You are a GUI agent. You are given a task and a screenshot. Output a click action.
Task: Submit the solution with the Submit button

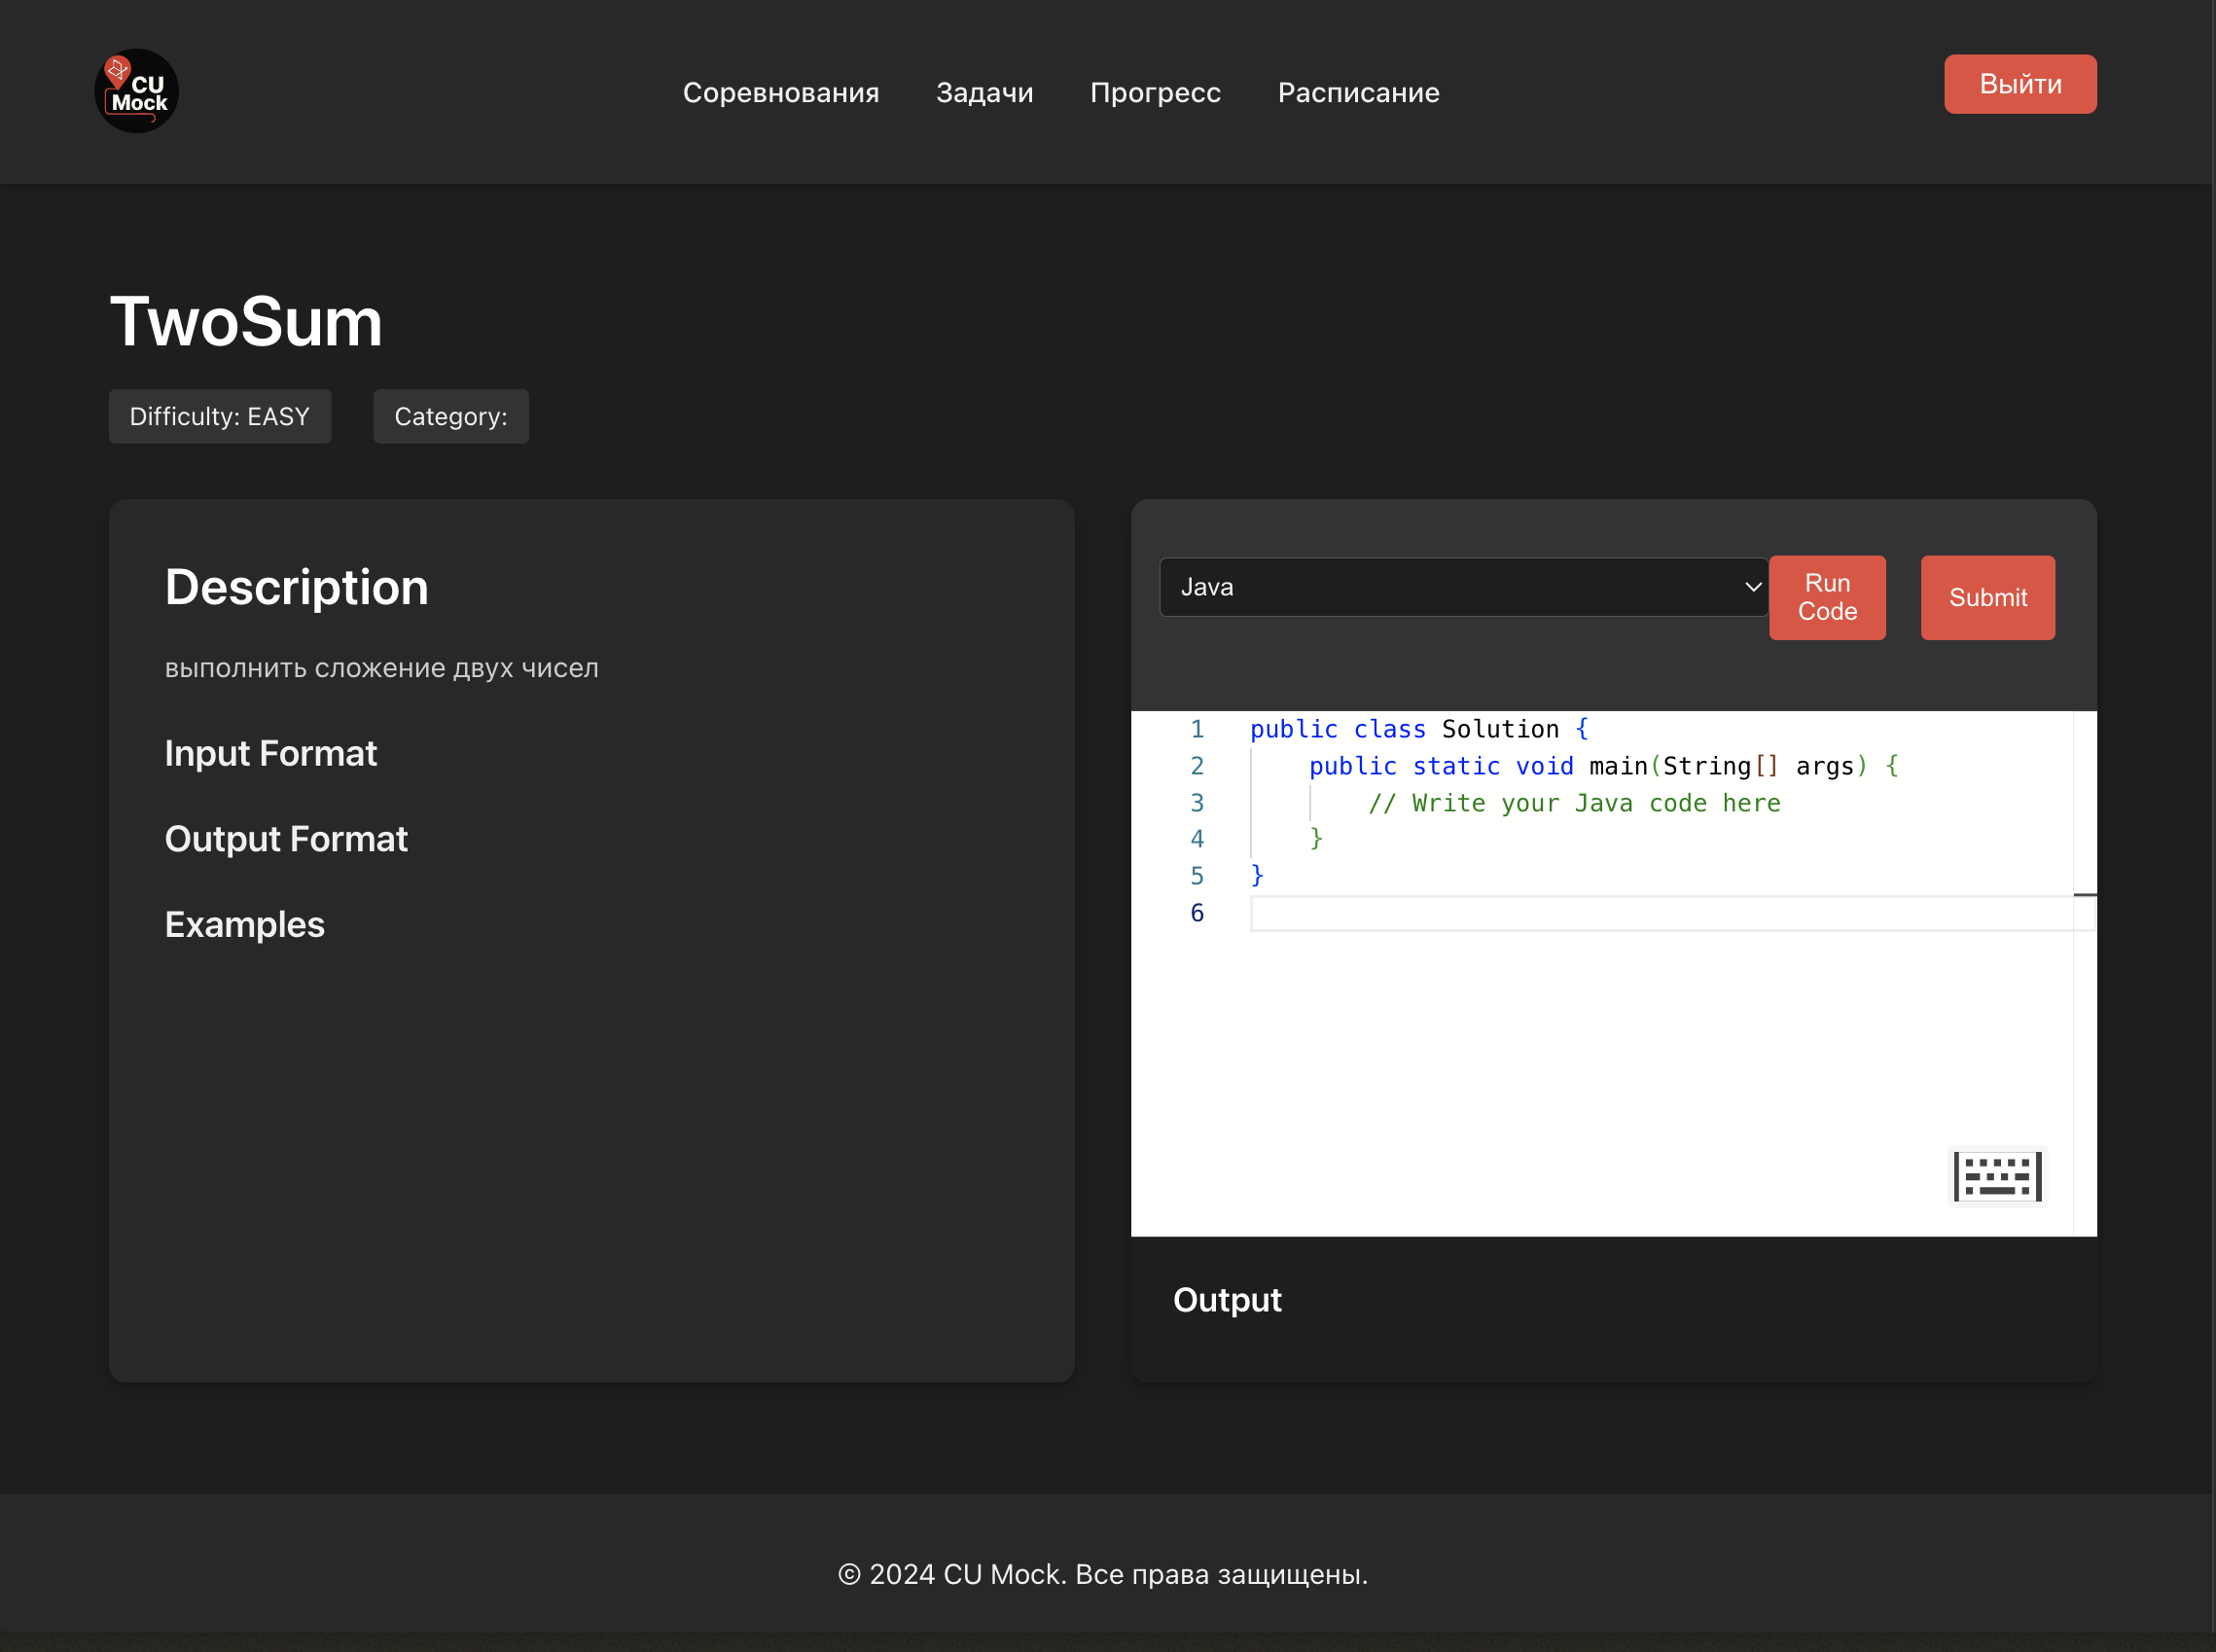pos(1987,597)
